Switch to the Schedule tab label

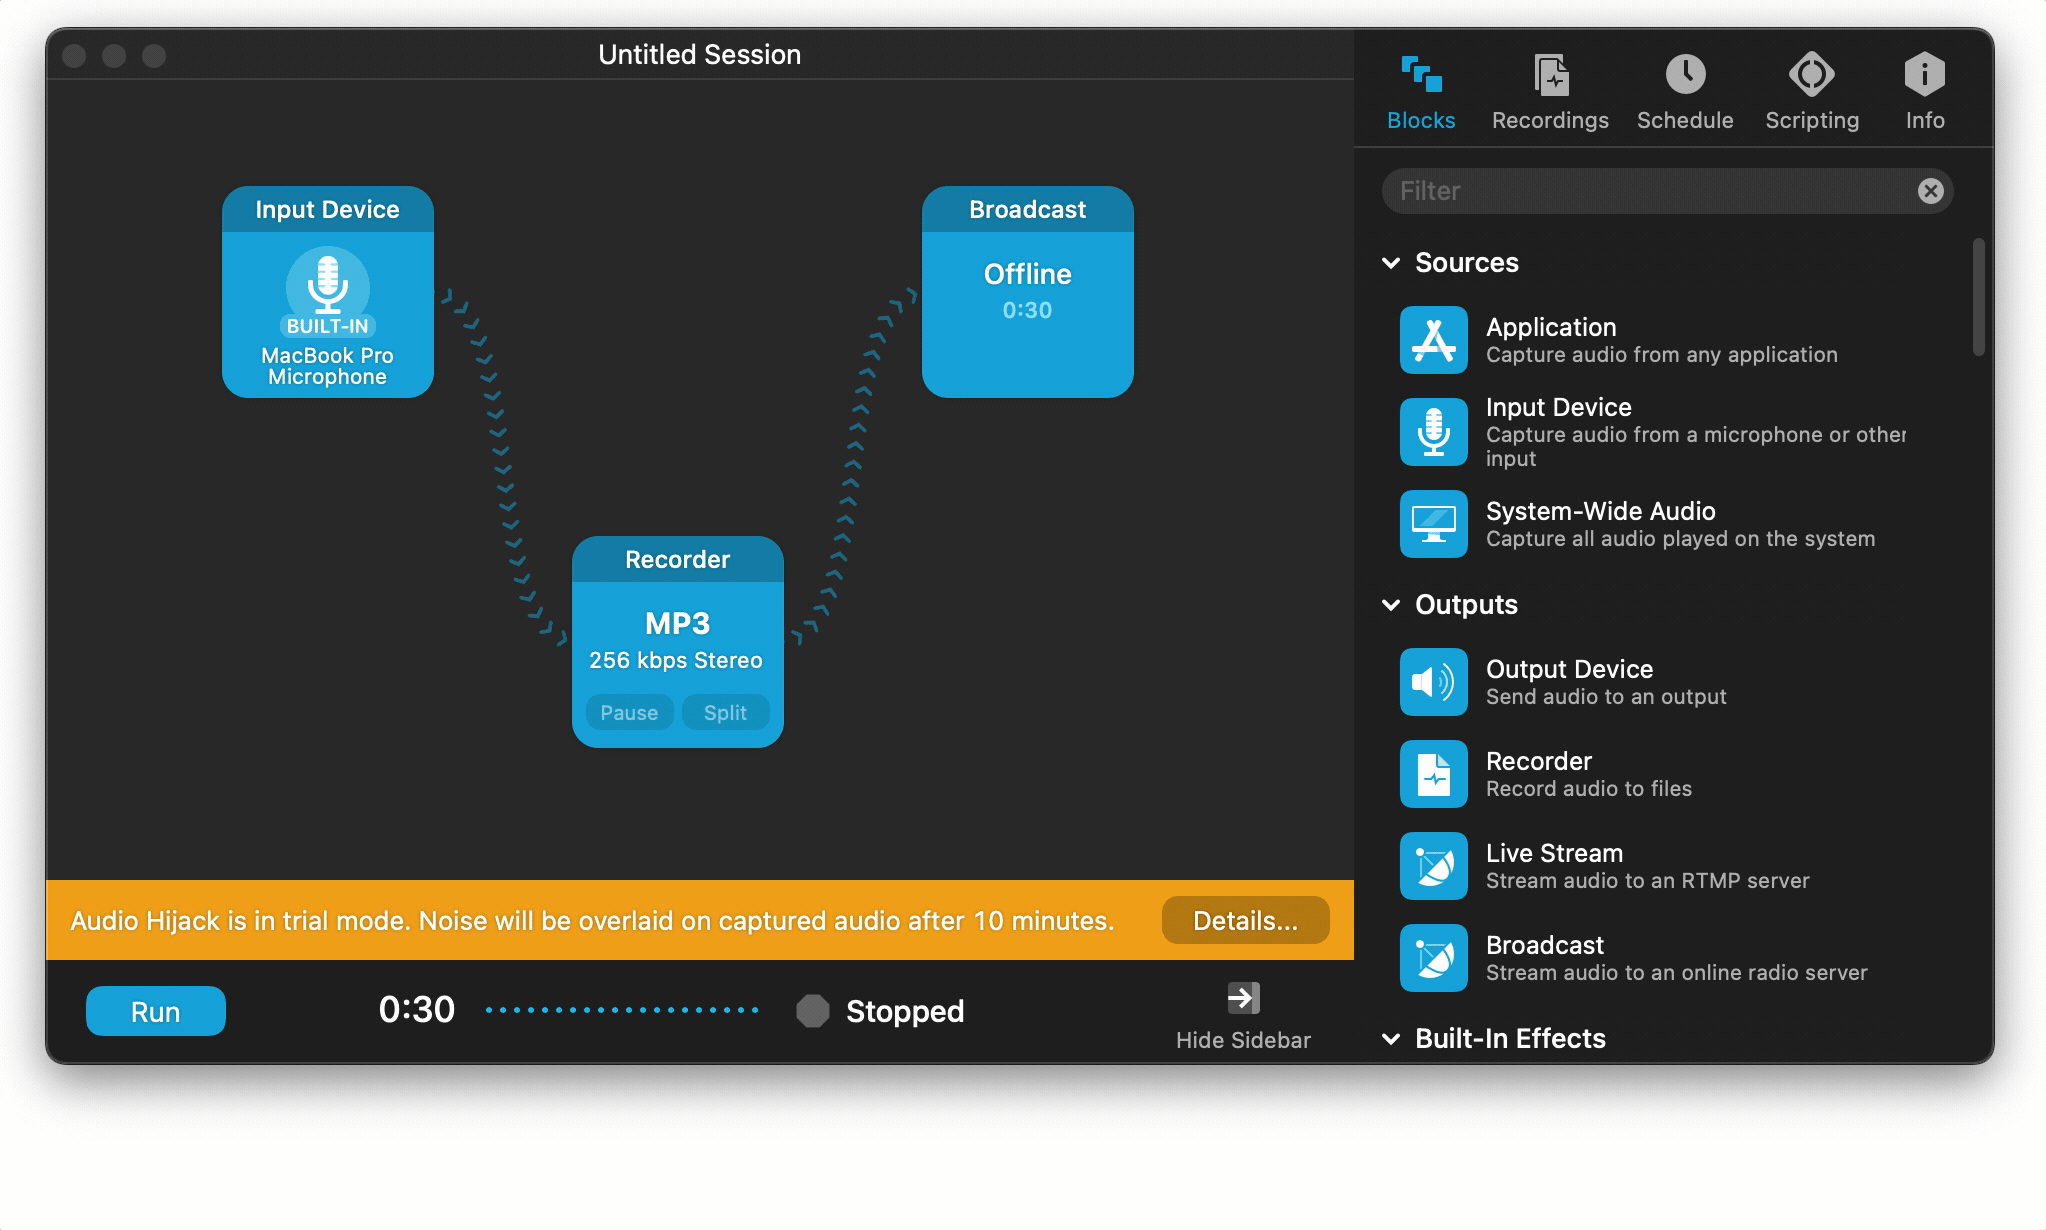[x=1685, y=120]
